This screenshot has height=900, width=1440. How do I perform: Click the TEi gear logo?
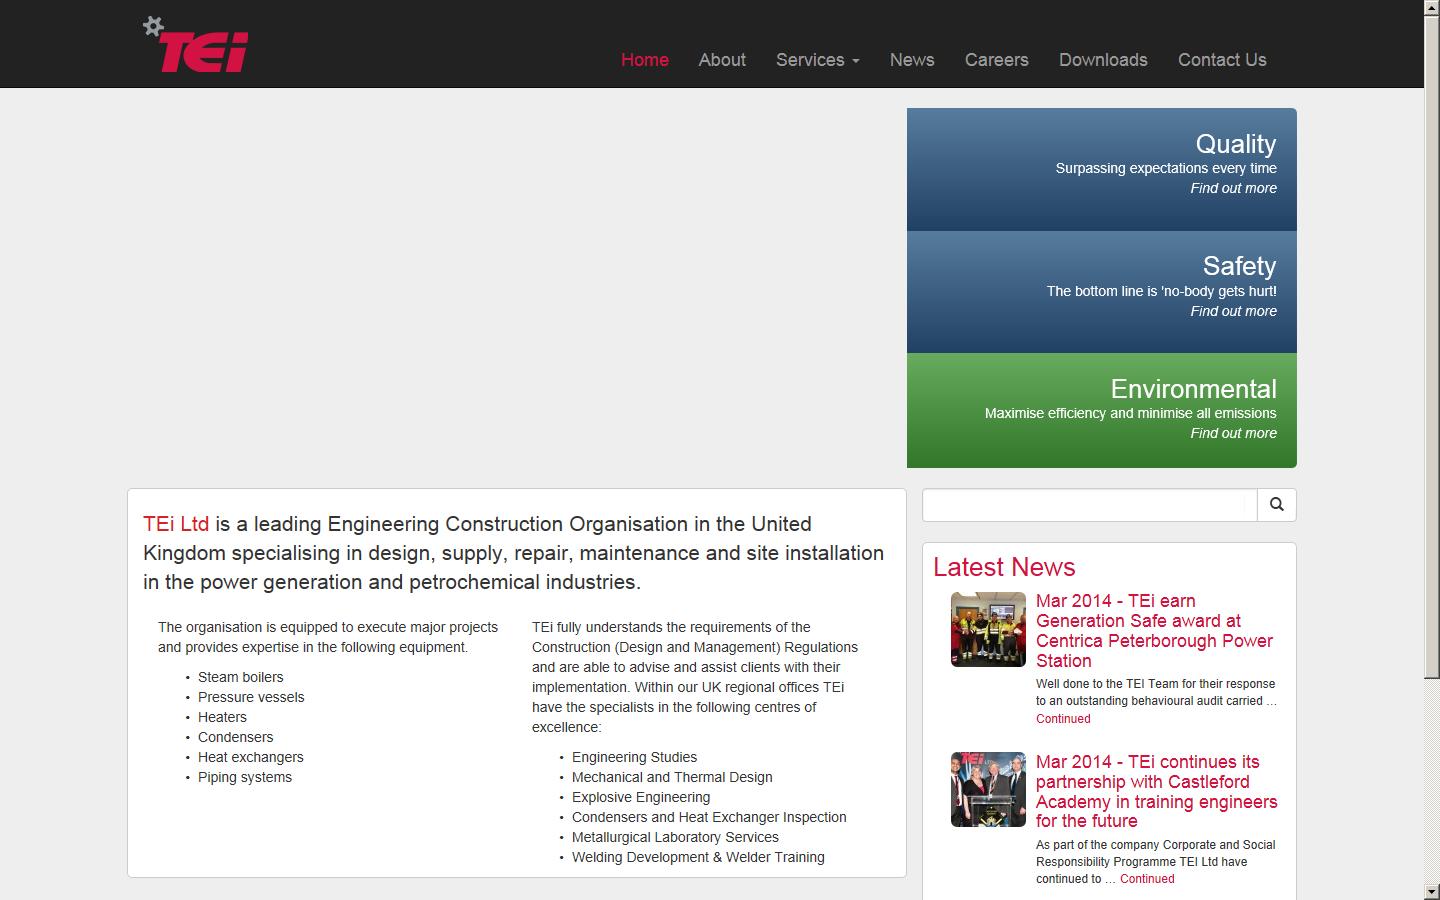click(x=195, y=43)
